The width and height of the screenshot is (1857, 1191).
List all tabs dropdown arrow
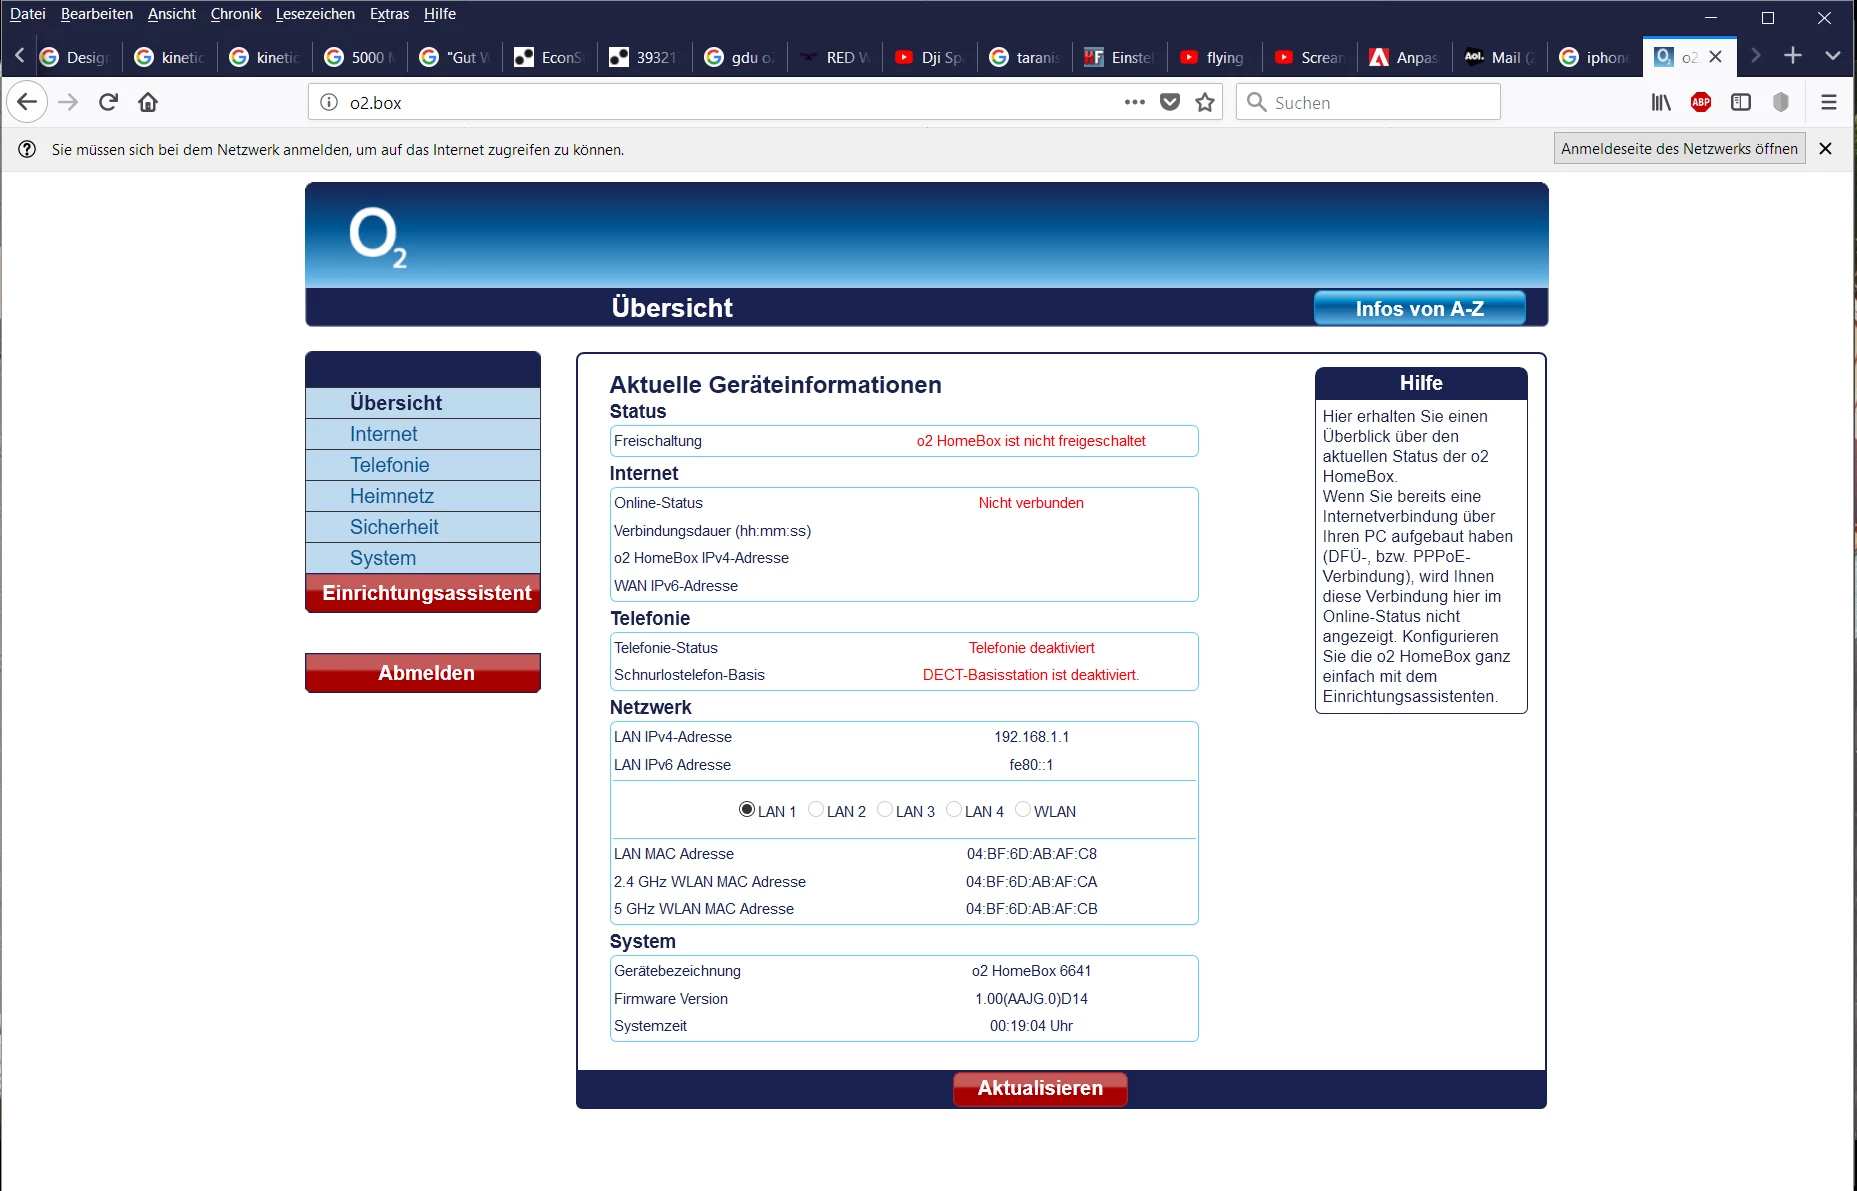[x=1832, y=56]
